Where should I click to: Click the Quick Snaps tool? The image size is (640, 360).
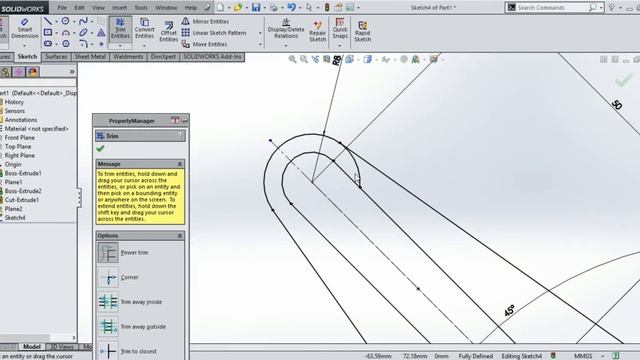coord(340,28)
